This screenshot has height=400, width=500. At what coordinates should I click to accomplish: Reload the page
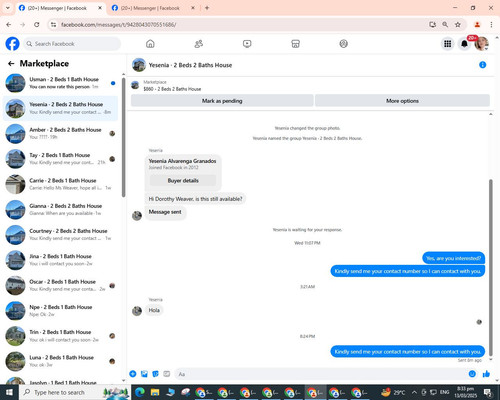37,25
